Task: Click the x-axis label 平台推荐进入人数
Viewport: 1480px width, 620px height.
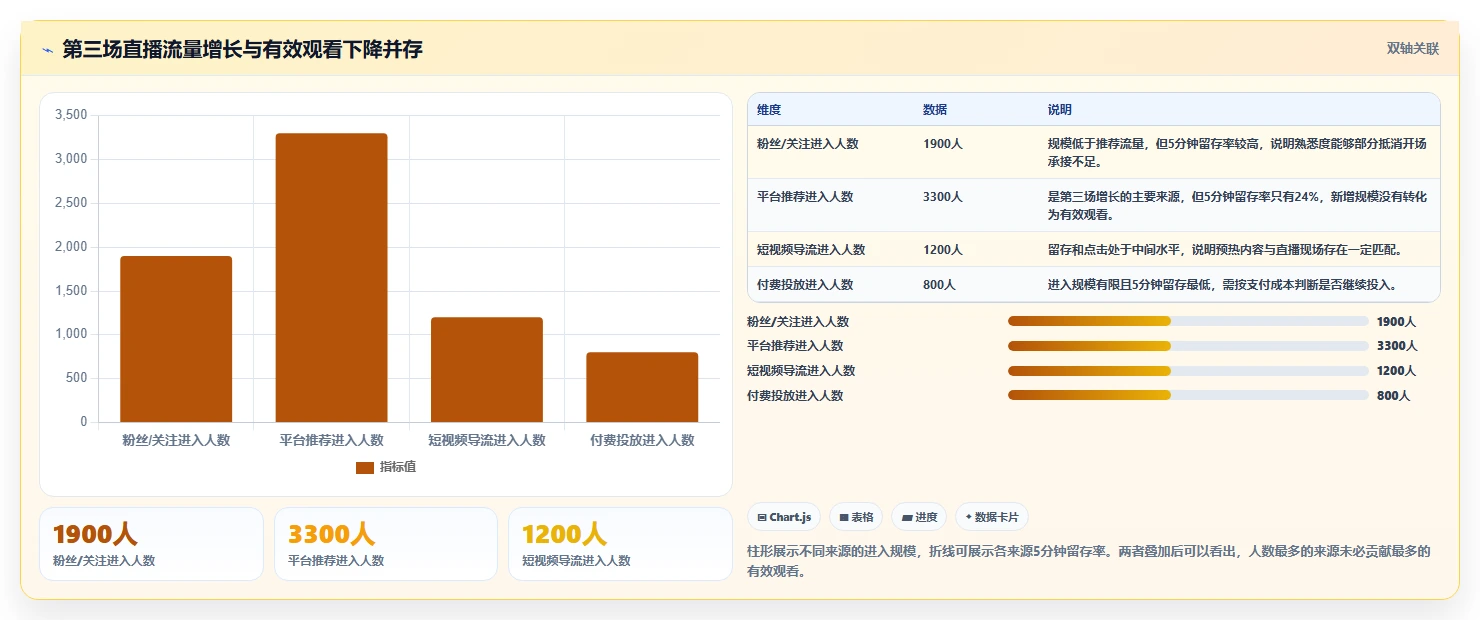Action: point(331,440)
